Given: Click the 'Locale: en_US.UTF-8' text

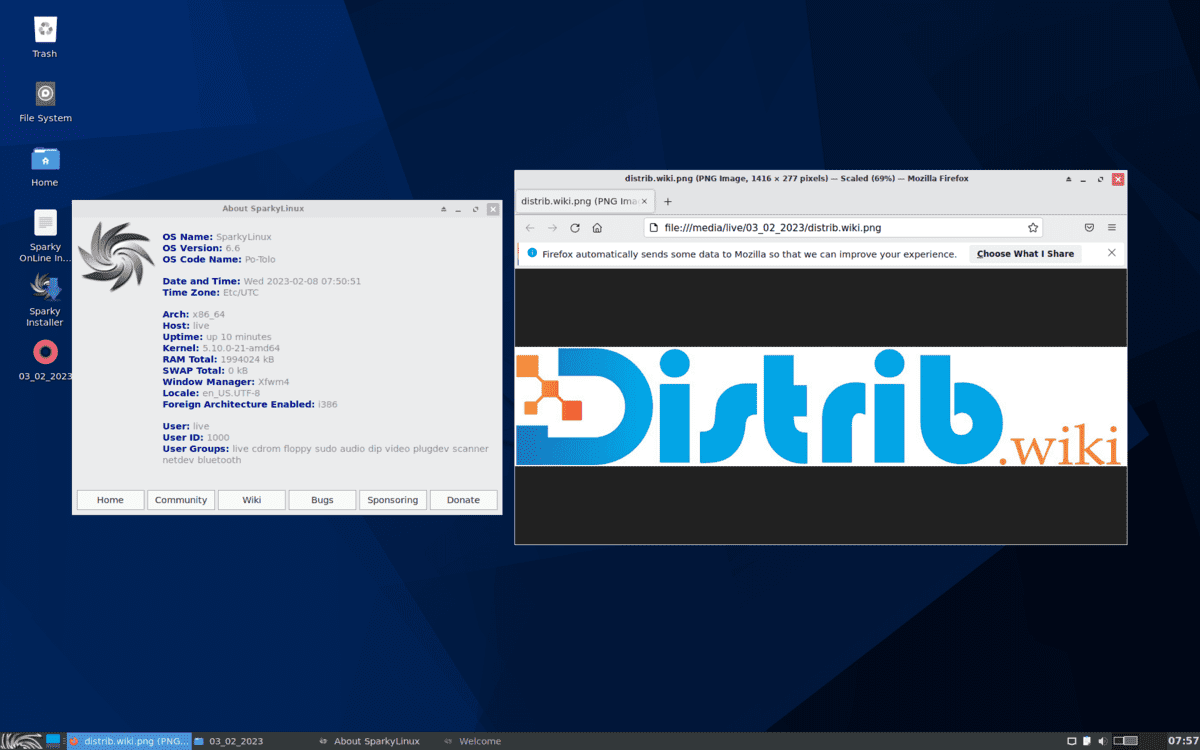Looking at the screenshot, I should 211,393.
